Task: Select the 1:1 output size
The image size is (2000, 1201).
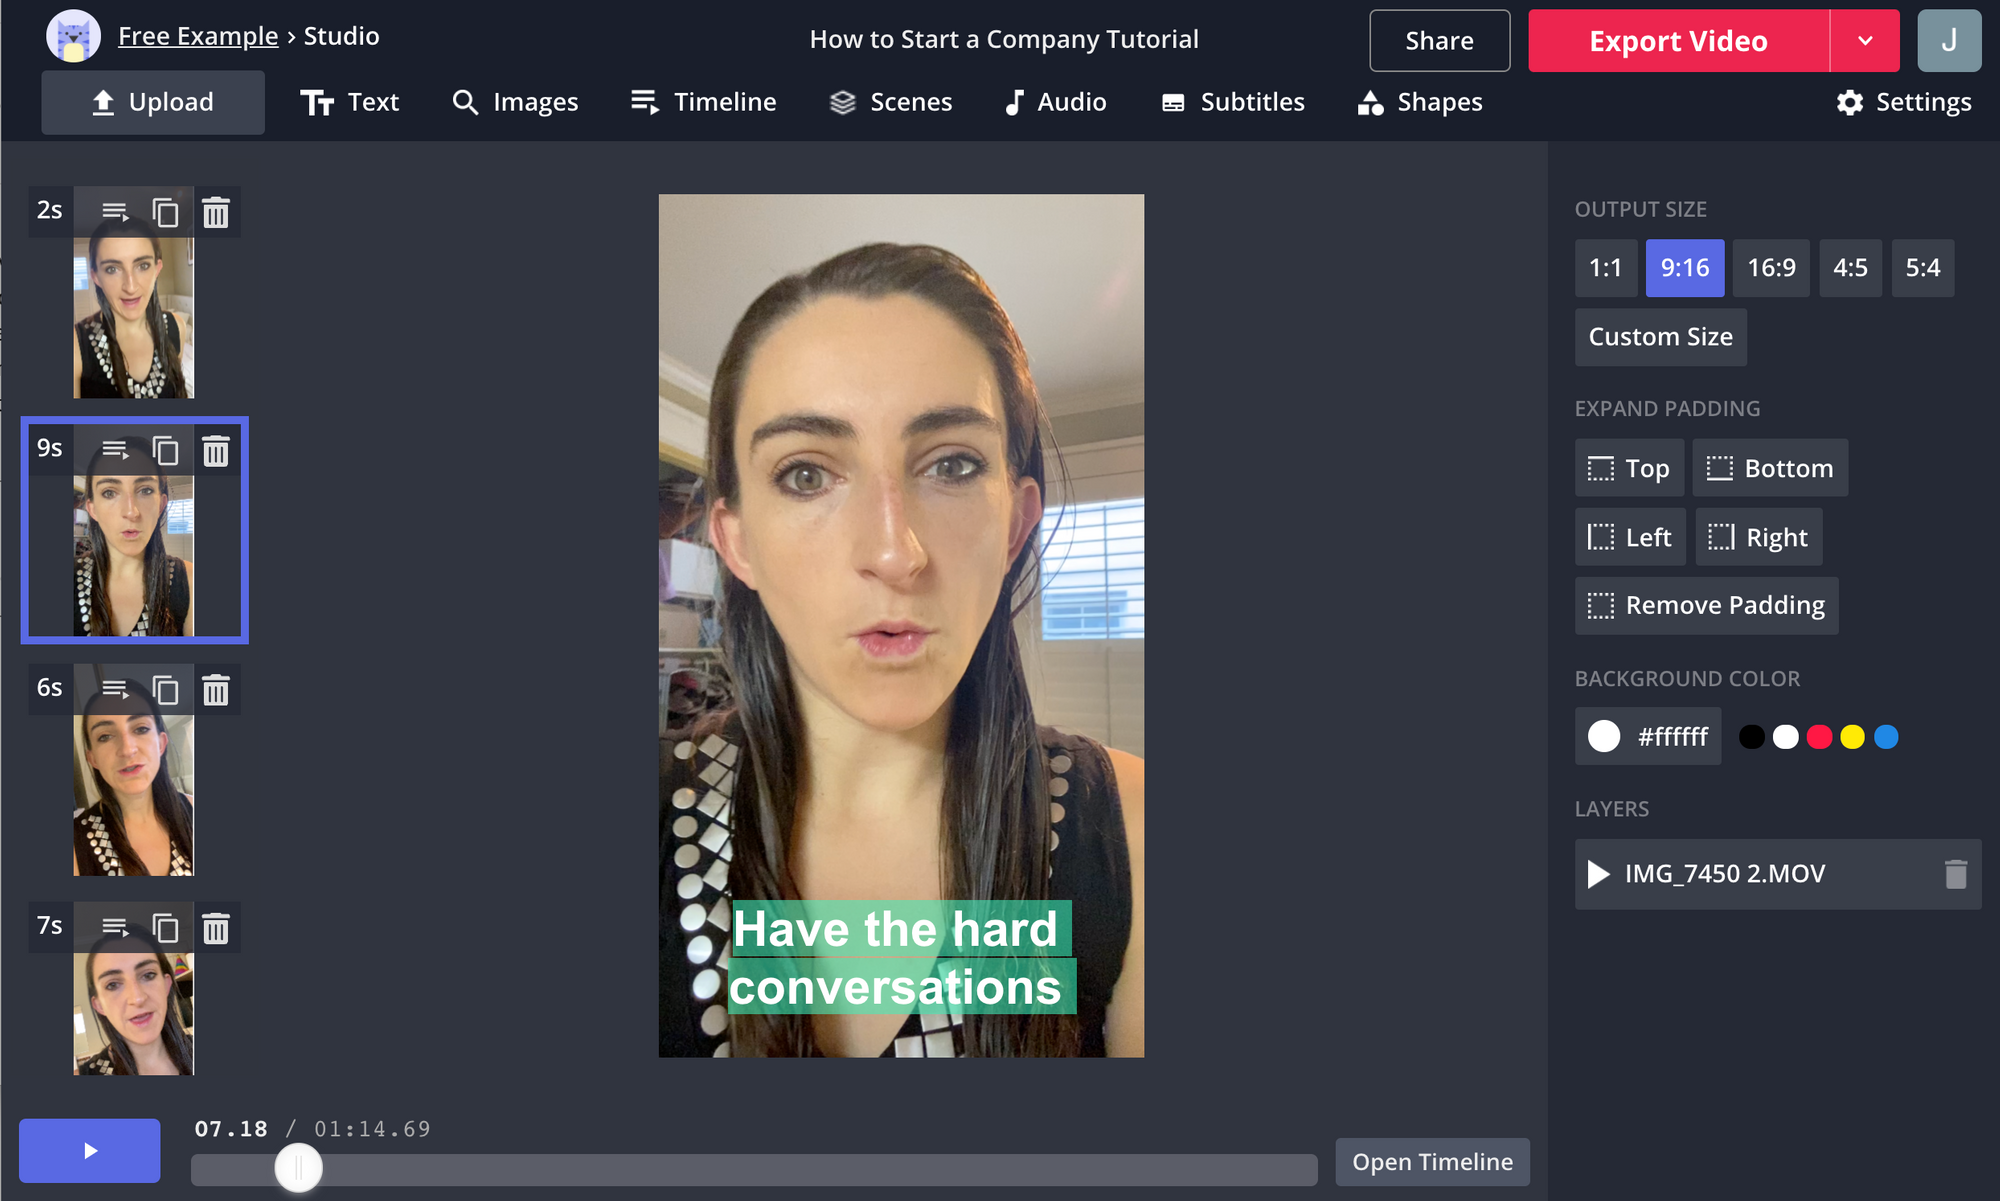Action: tap(1605, 268)
